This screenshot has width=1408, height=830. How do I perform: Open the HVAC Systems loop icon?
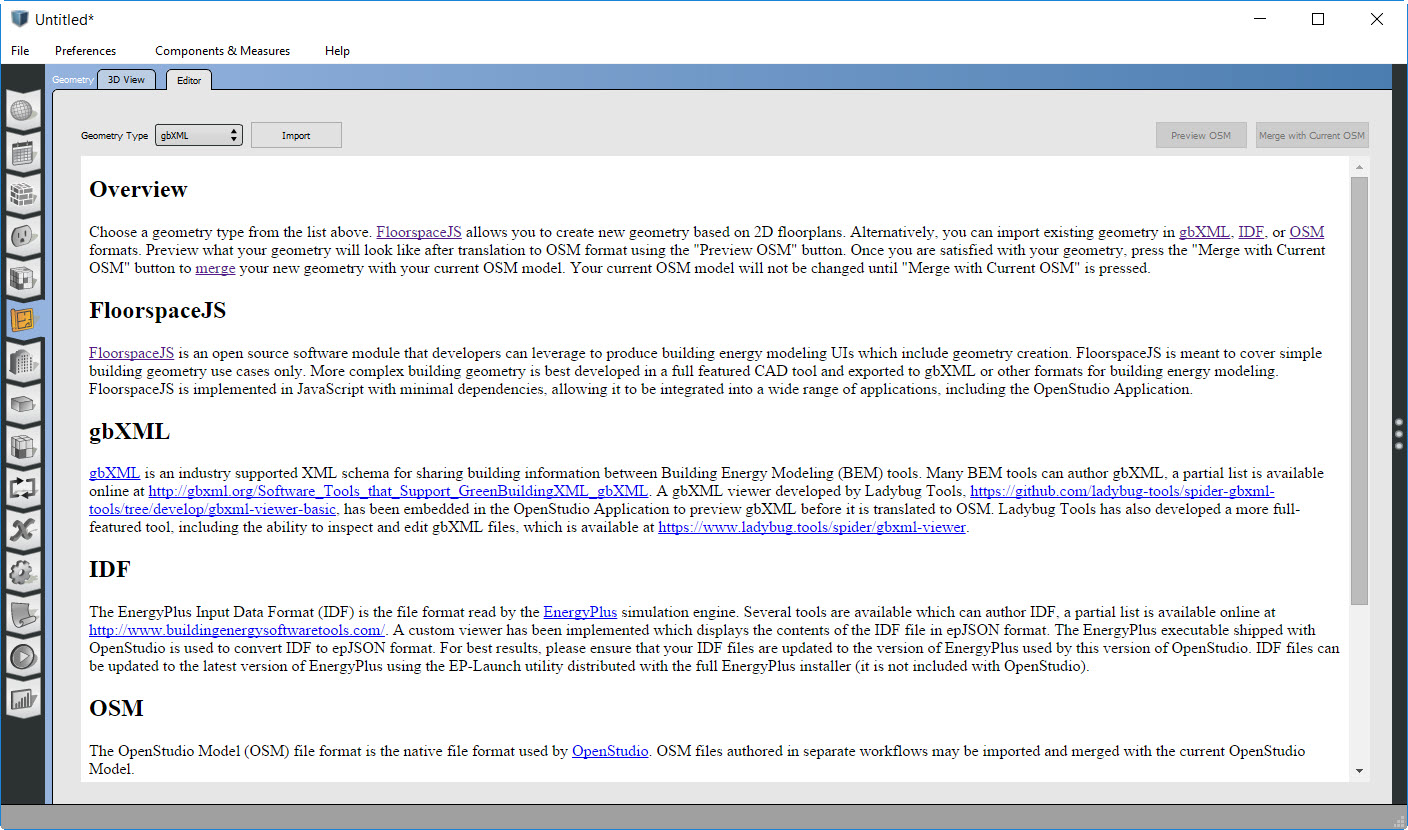[23, 488]
